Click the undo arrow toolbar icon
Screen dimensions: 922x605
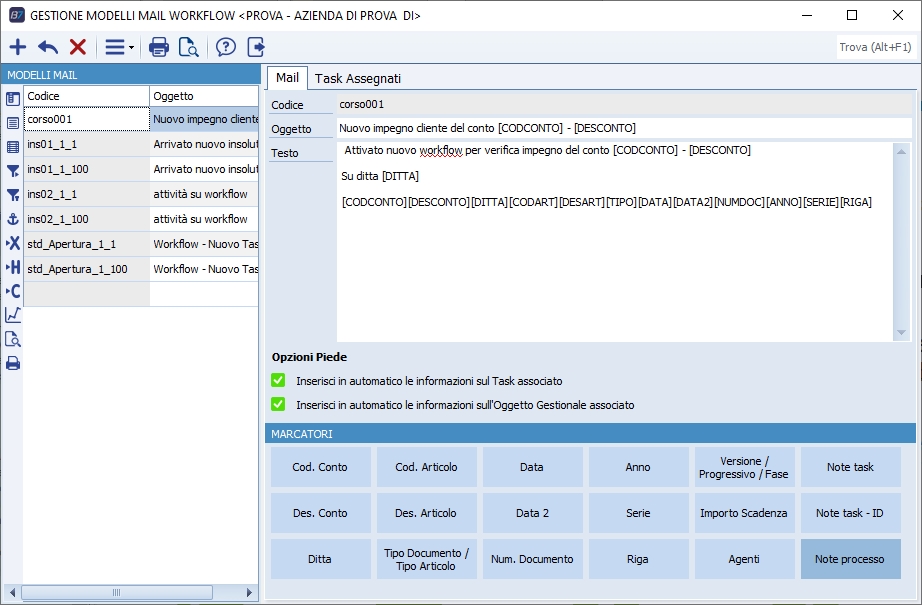[47, 47]
